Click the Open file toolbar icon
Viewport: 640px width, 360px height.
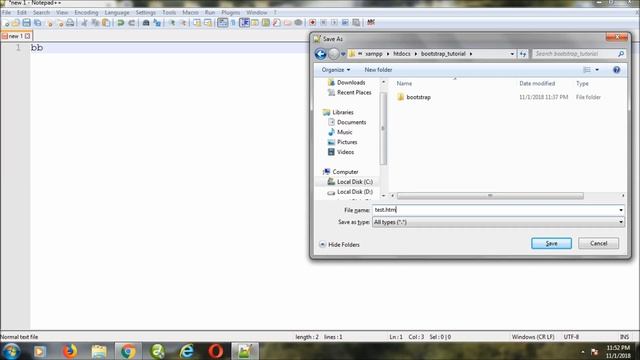click(16, 23)
